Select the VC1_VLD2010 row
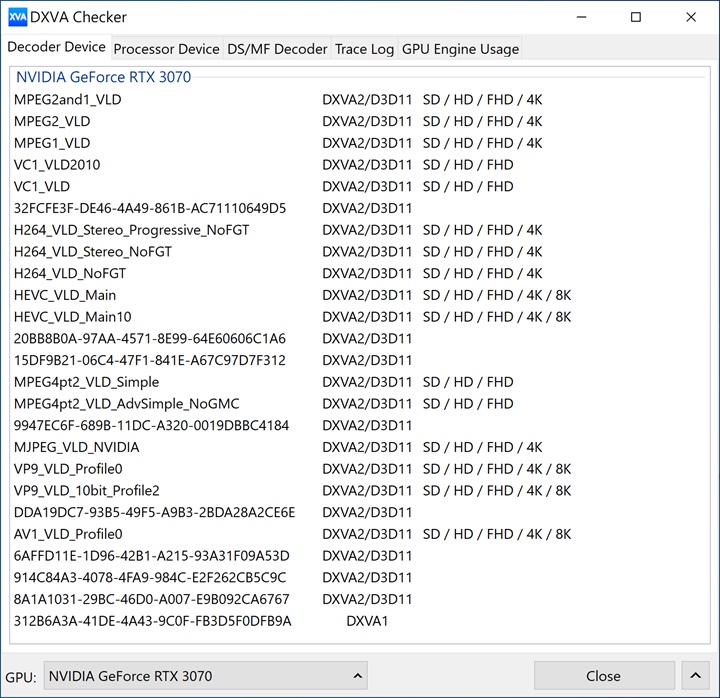Screen dimensions: 720x698 pos(57,165)
